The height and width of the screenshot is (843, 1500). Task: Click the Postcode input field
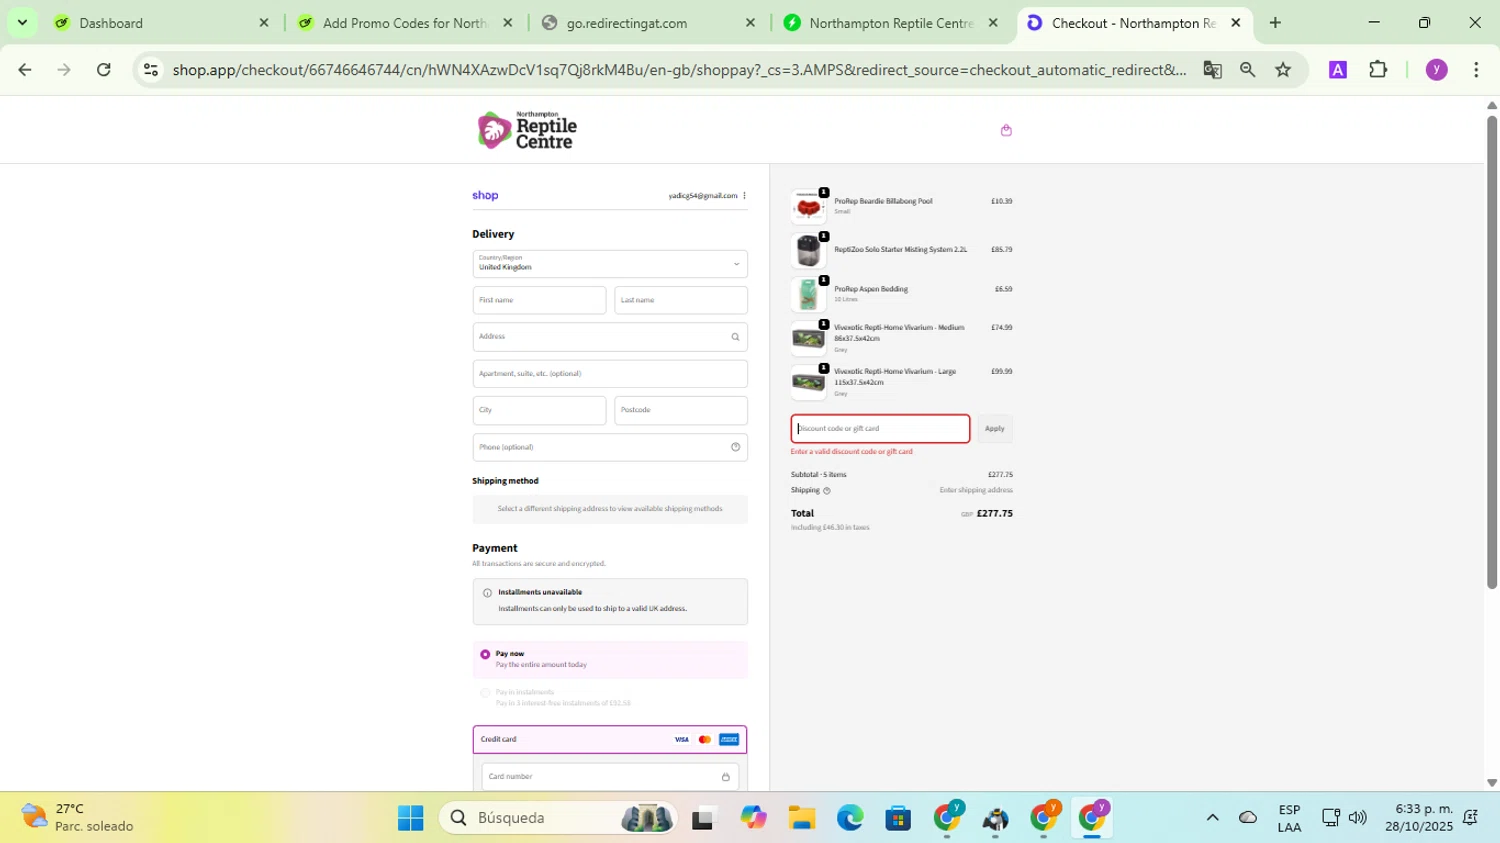[681, 410]
